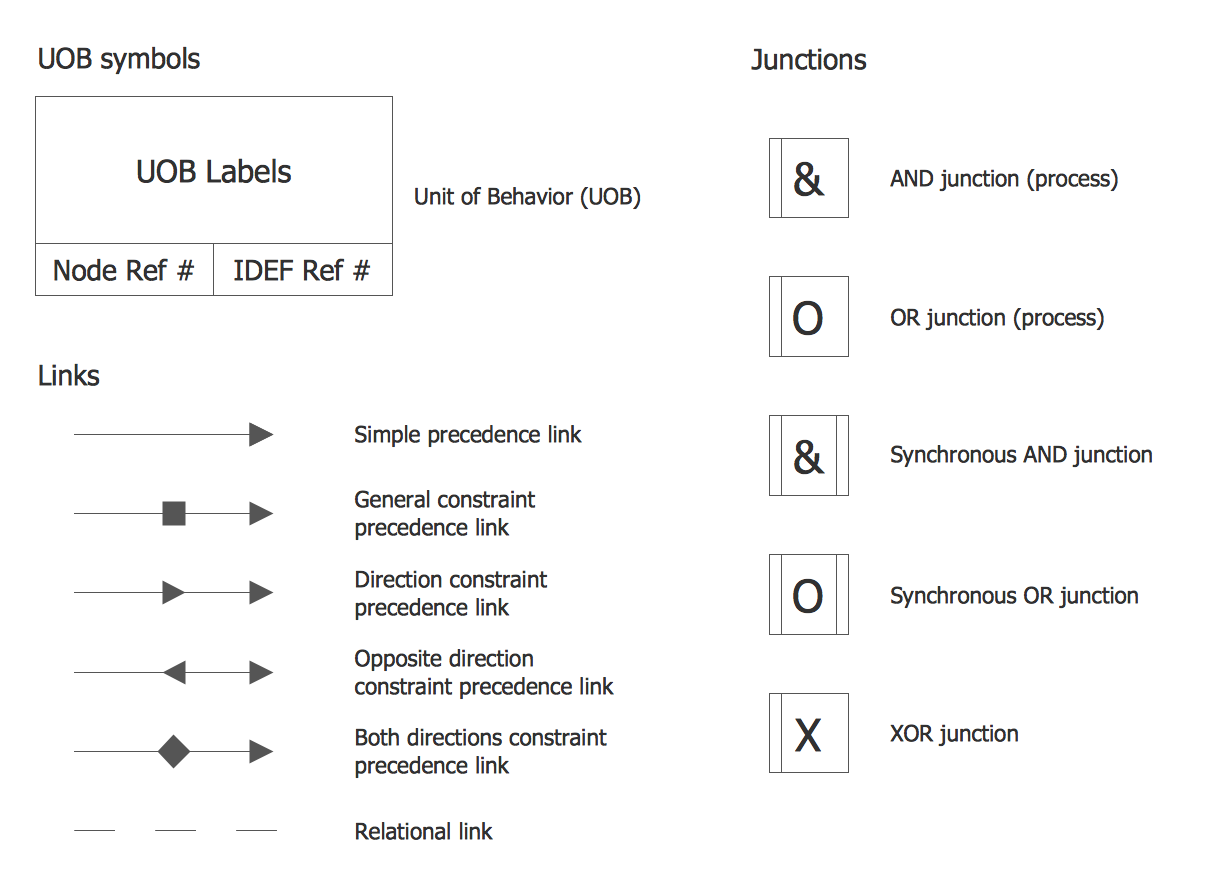
Task: Select the OR junction (process) symbol
Action: coord(808,317)
